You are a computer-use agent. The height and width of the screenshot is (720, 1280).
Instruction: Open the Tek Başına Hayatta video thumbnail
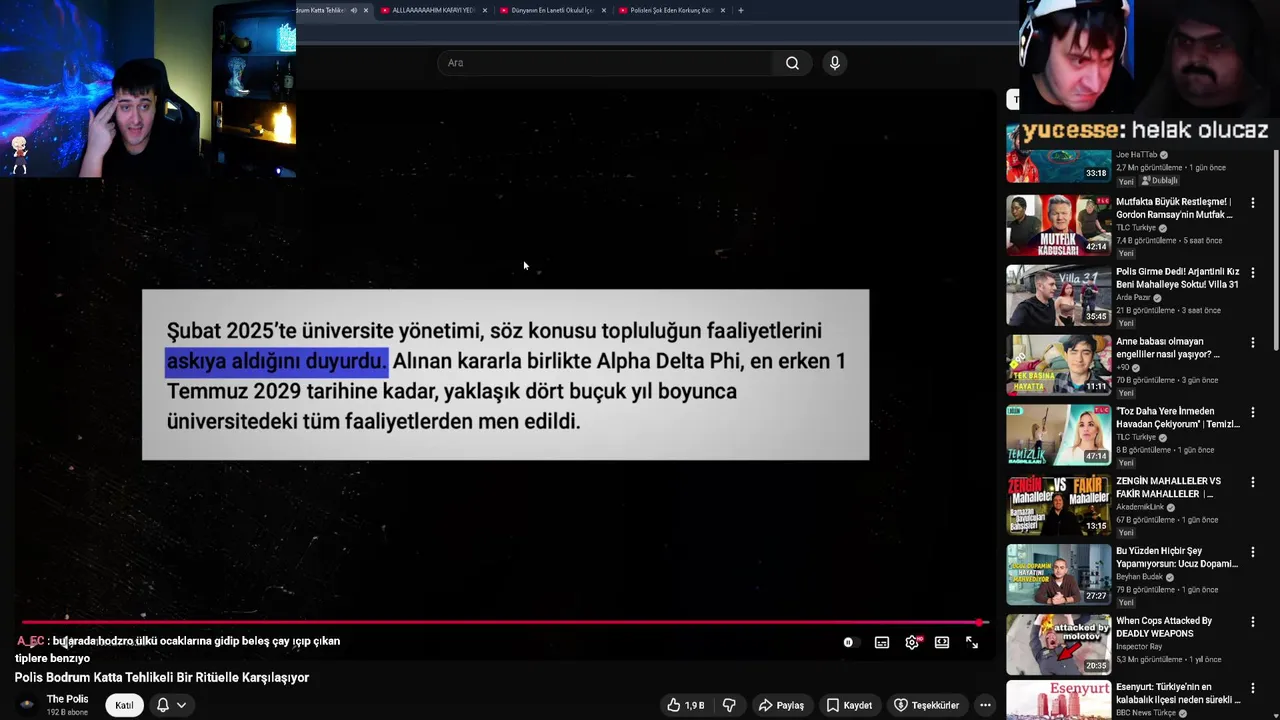tap(1058, 365)
